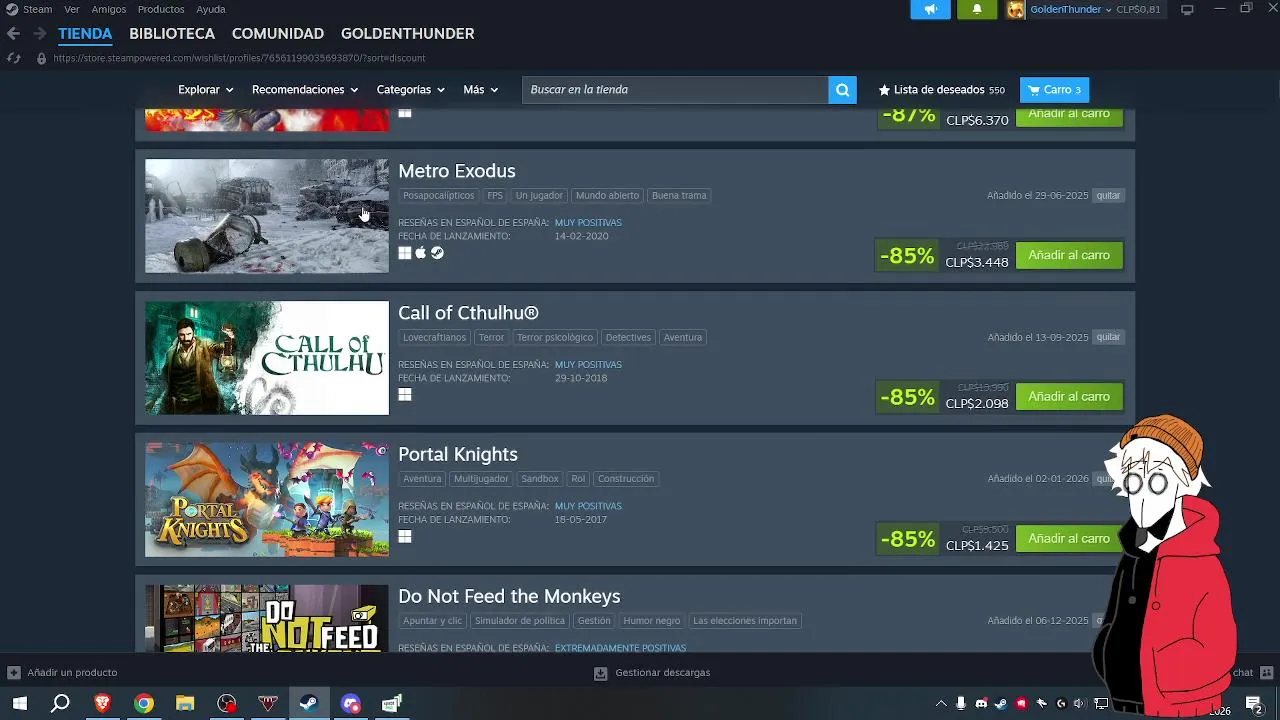
Task: Switch to Big Picture mode icon
Action: [1187, 9]
